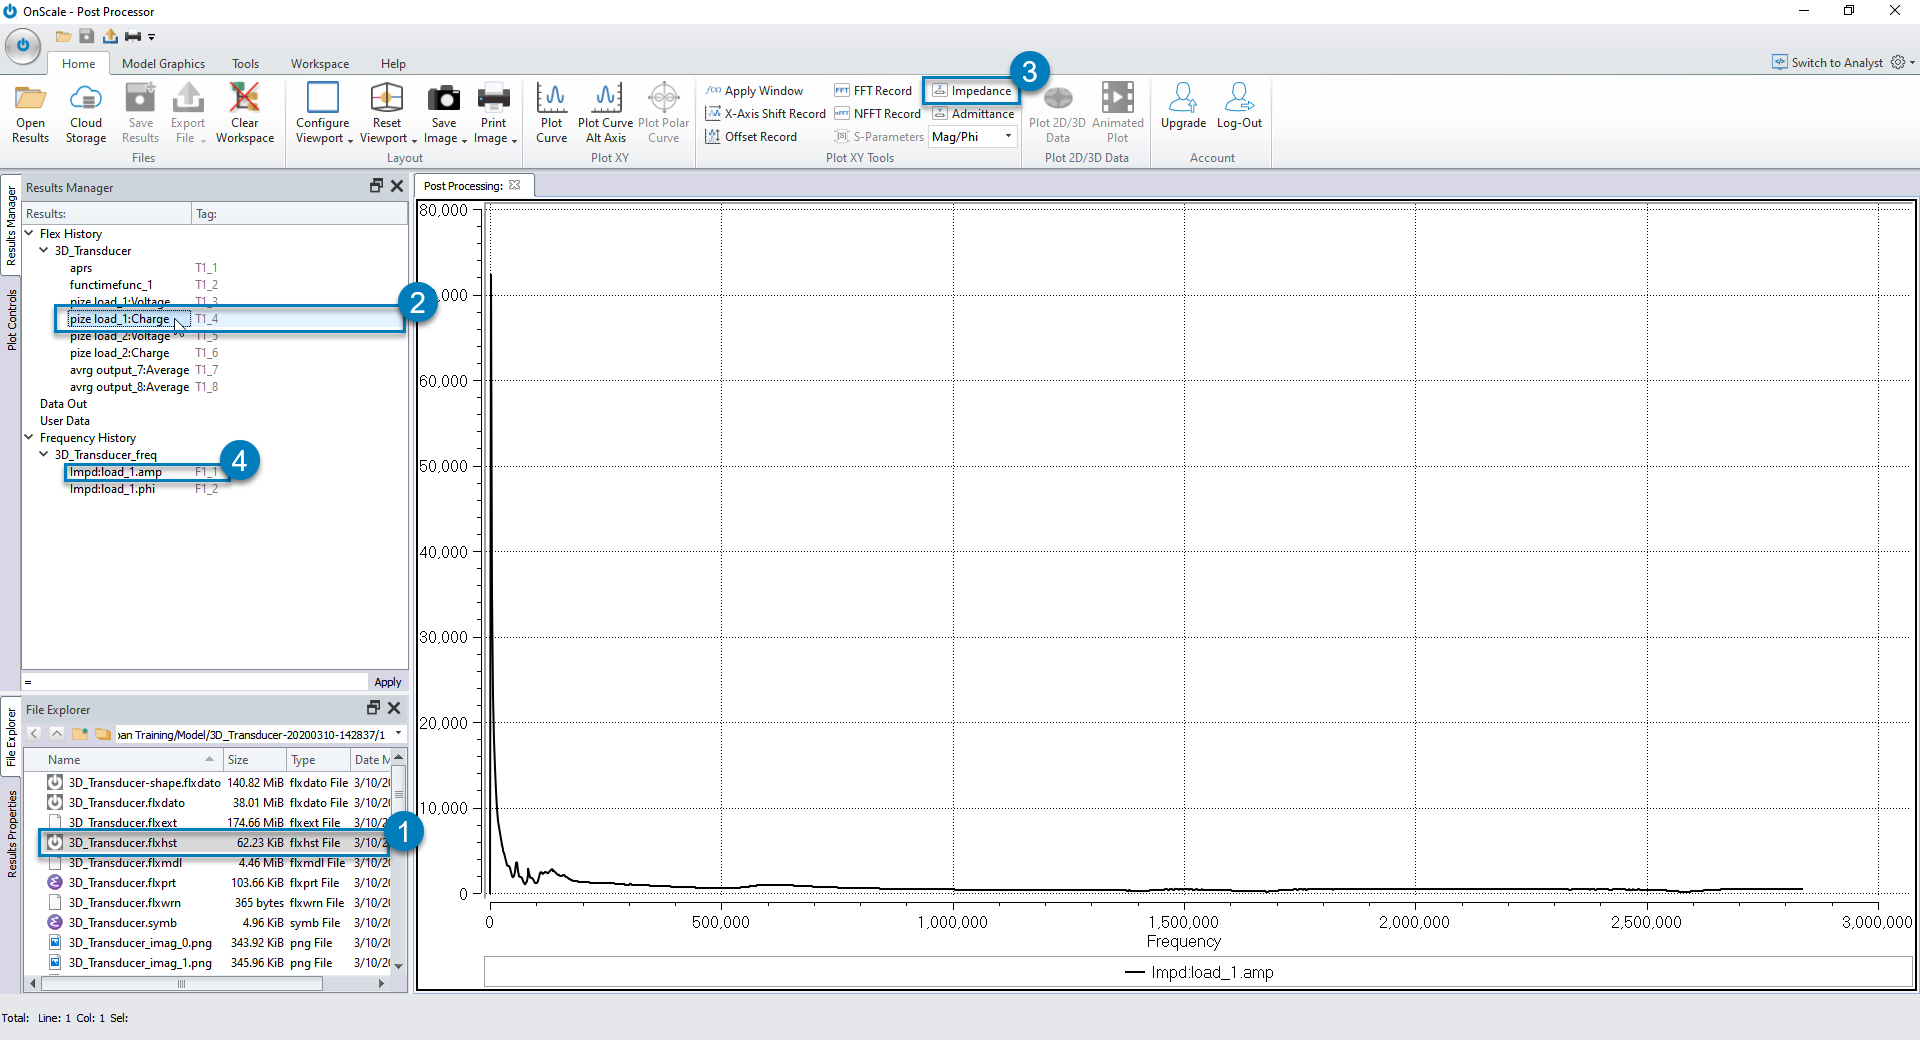
Task: Open the Save Image dropdown arrow
Action: (x=465, y=140)
